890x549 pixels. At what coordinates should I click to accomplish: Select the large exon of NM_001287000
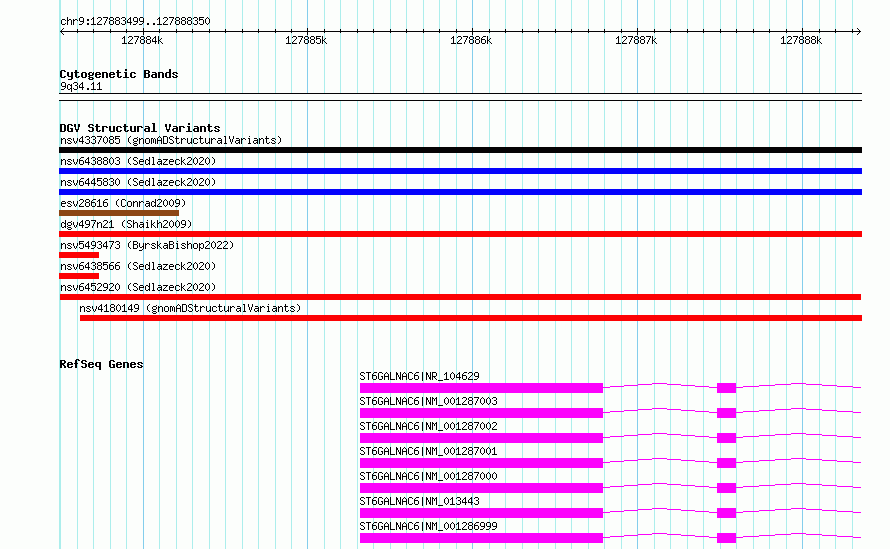(x=481, y=488)
